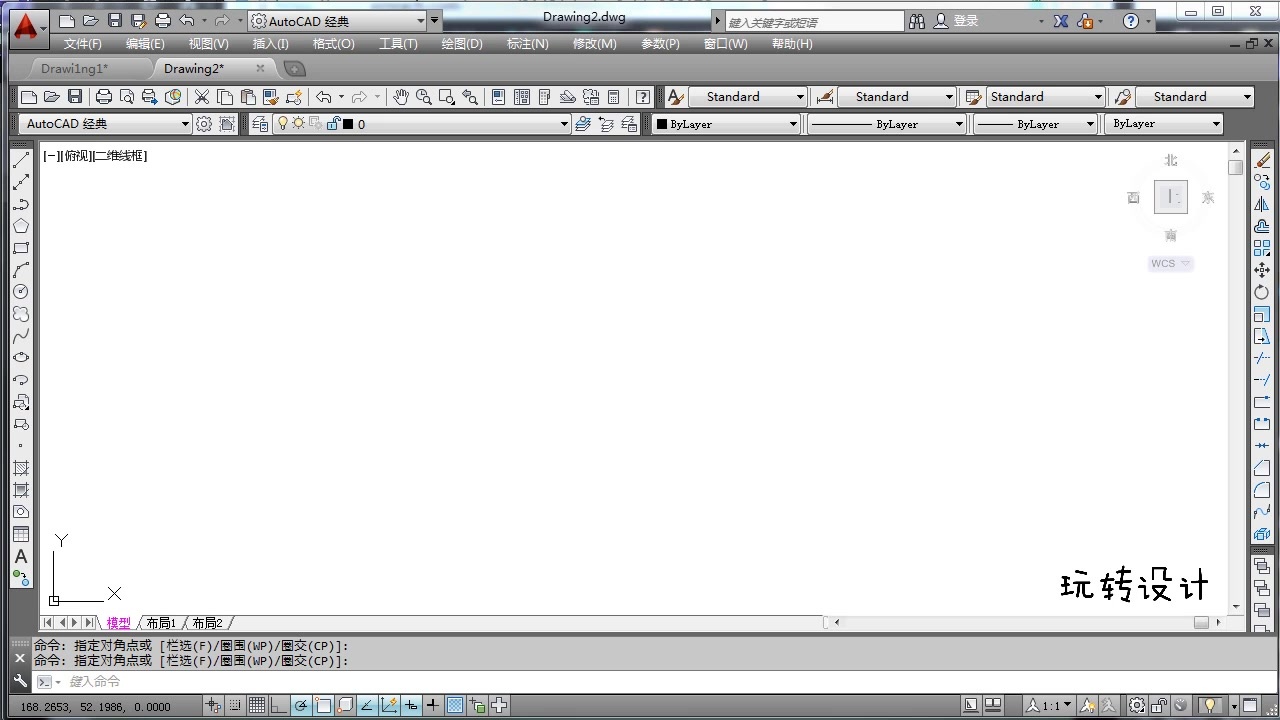1280x720 pixels.
Task: Select the Line tool in Draw toolbar
Action: pyautogui.click(x=21, y=161)
